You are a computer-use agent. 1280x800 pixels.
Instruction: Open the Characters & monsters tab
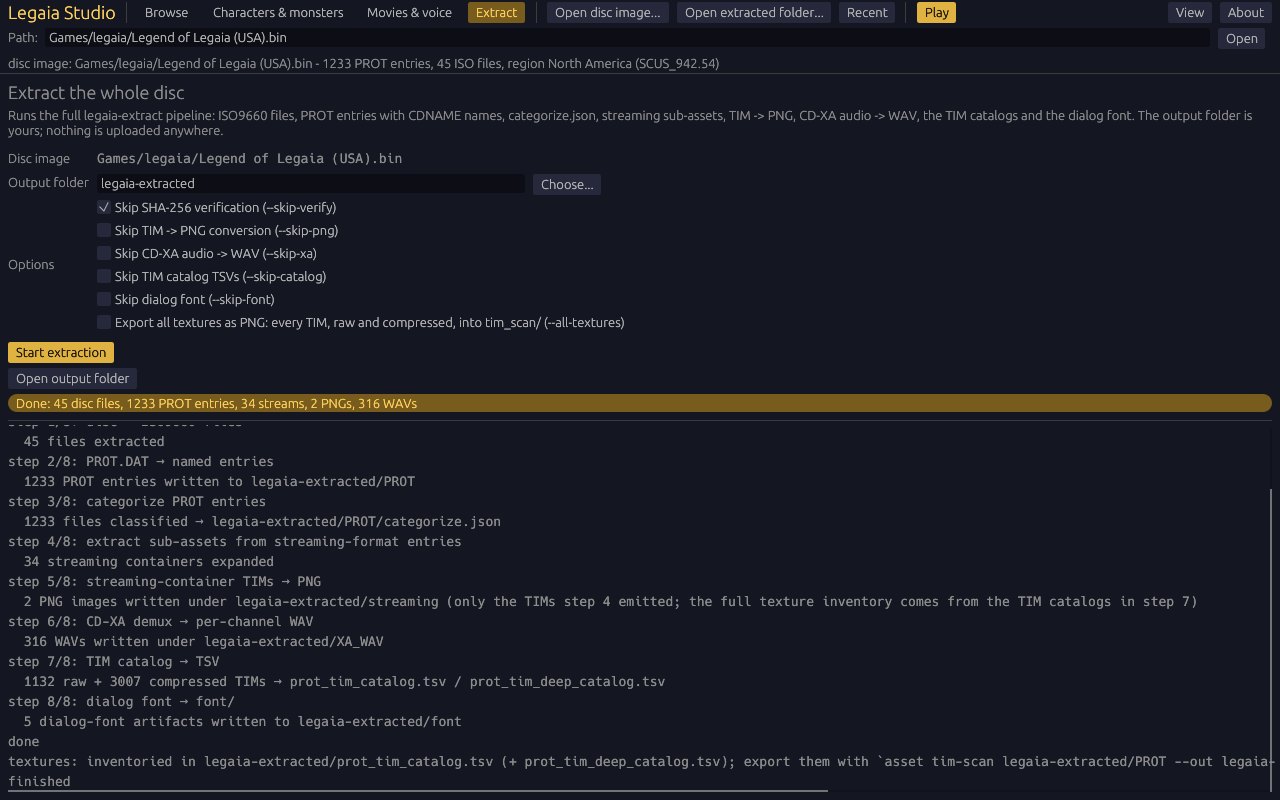click(278, 13)
